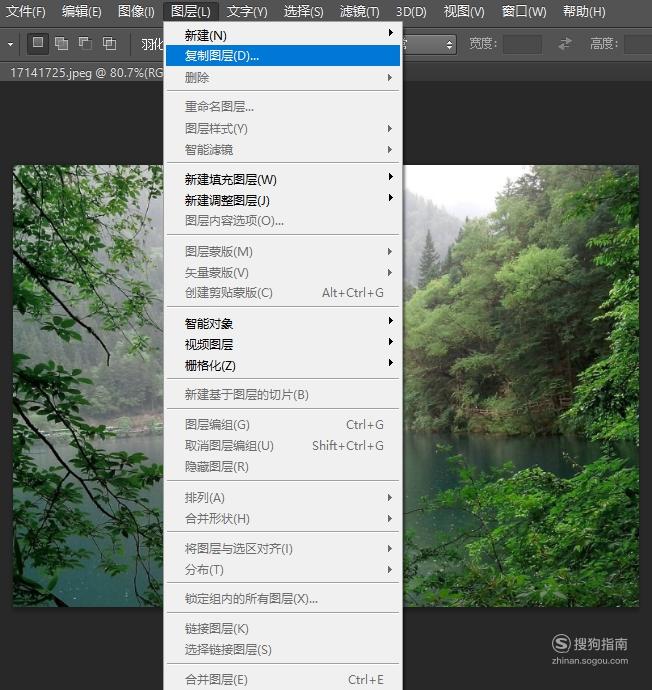This screenshot has width=652, height=690.
Task: Expand the 新建调整图层(J) submenu
Action: pos(283,200)
